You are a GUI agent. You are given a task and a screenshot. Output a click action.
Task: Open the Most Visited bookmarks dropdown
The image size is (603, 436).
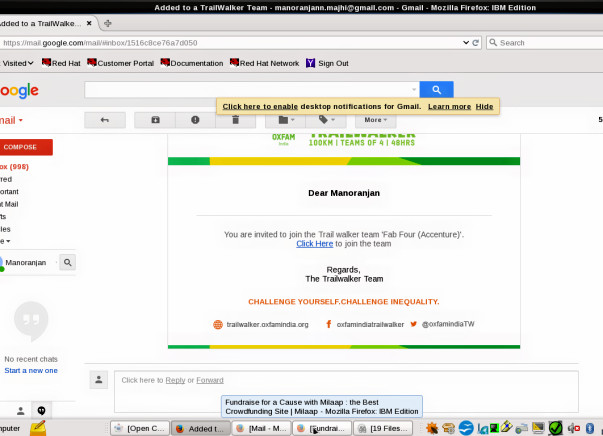pos(17,63)
